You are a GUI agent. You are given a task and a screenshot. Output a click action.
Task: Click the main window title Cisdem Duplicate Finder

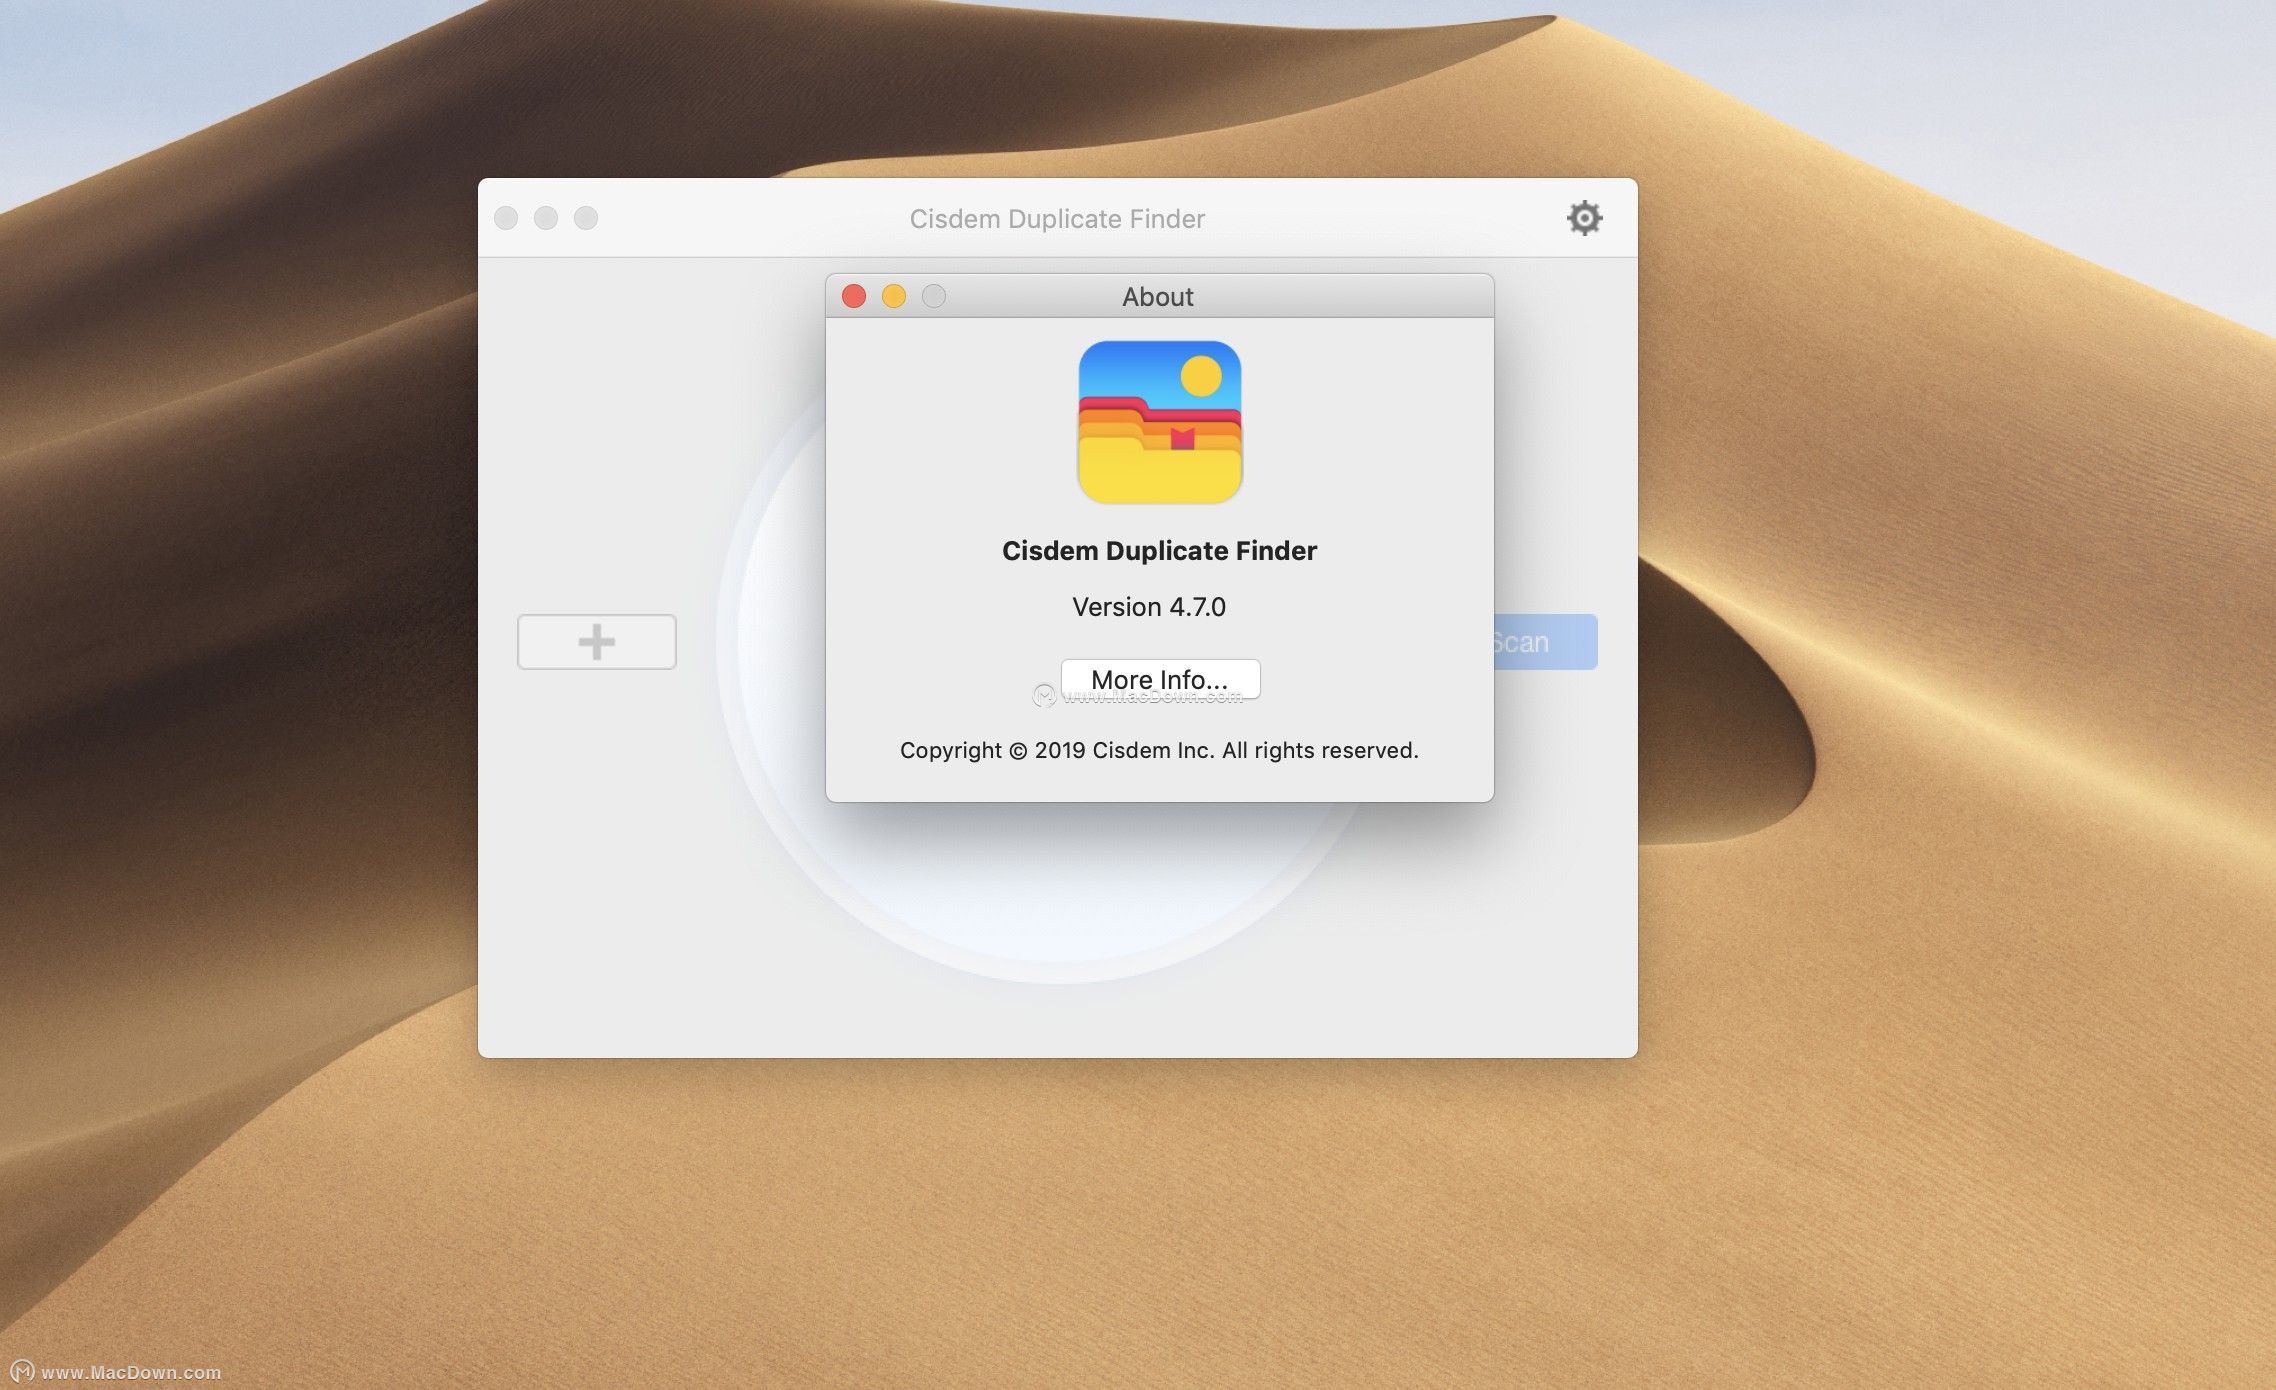[1057, 218]
